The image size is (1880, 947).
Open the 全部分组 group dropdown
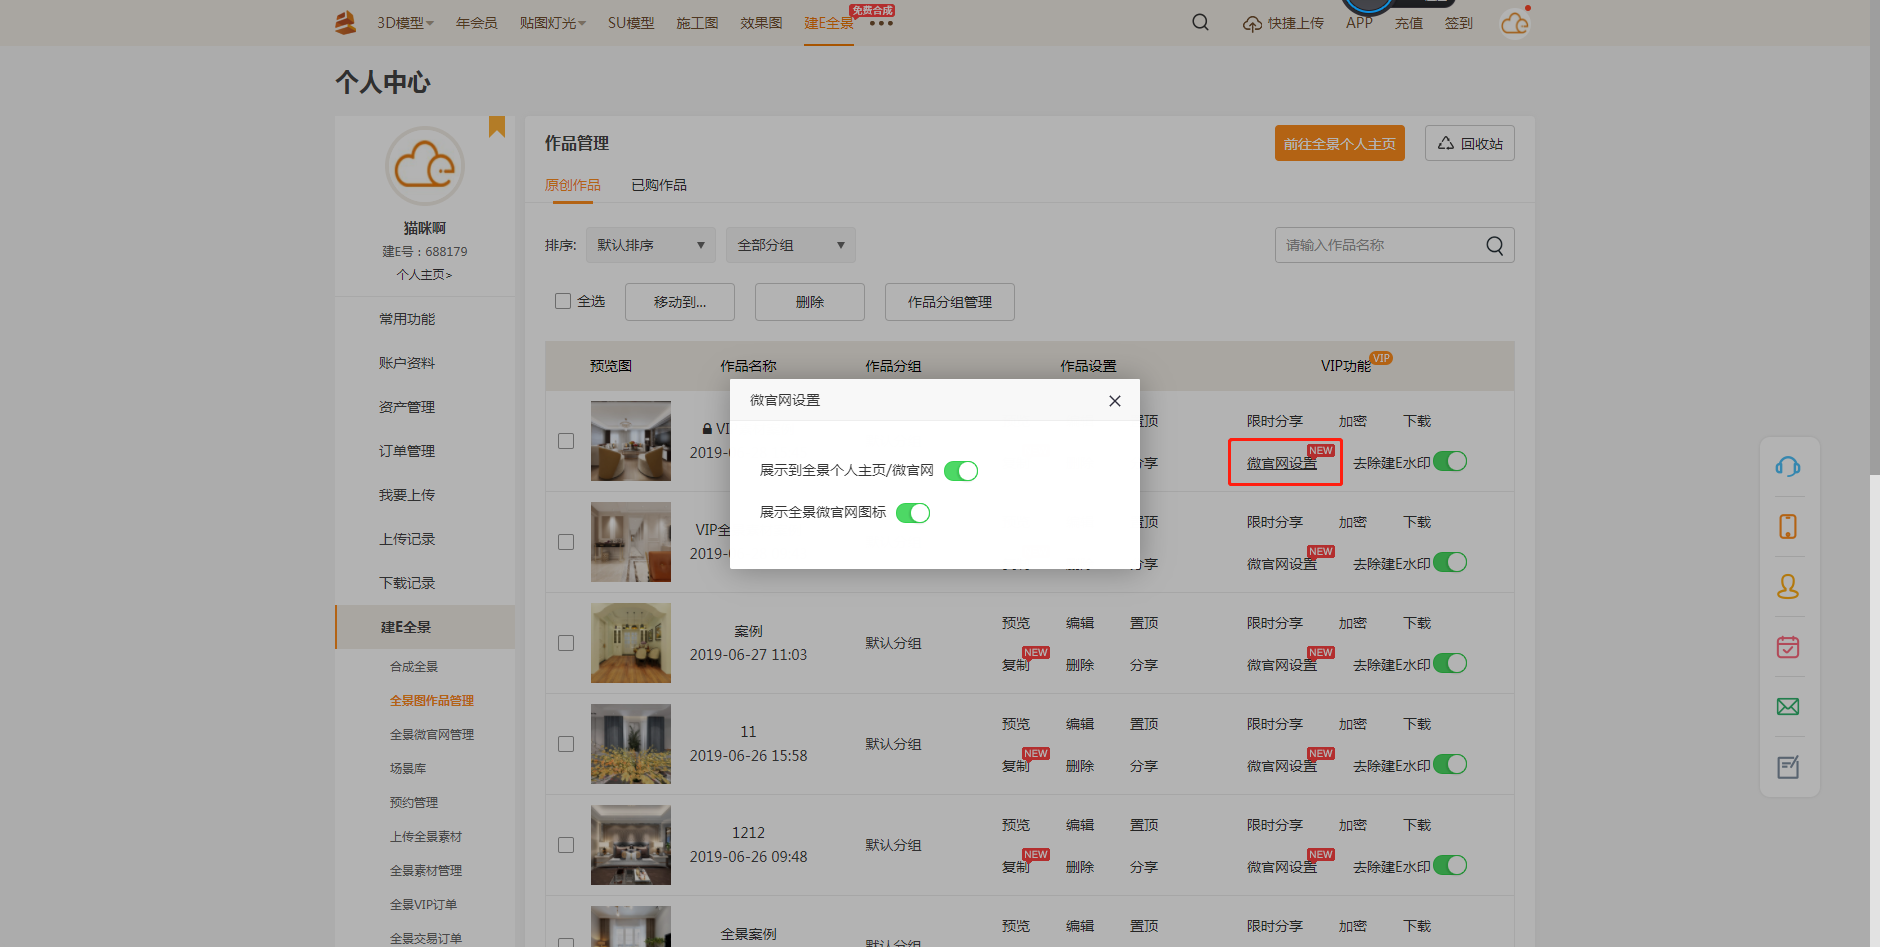[790, 245]
